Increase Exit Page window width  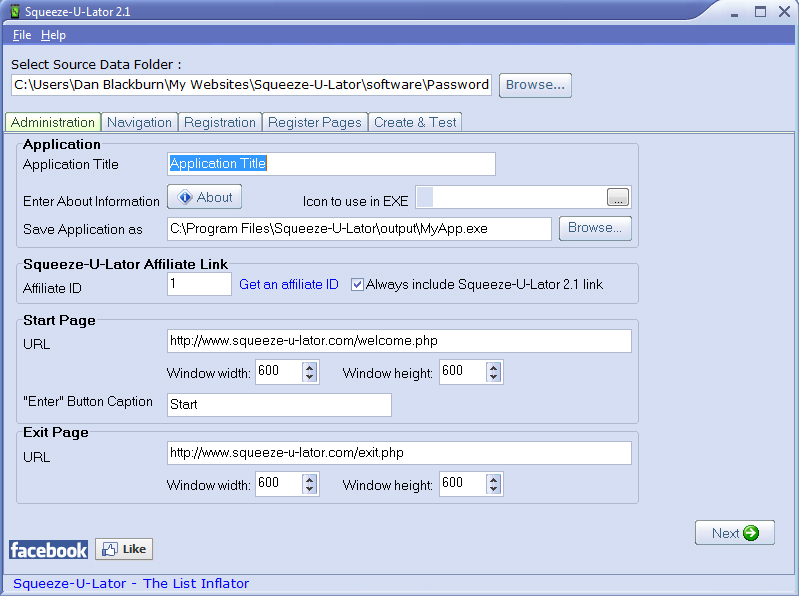click(x=310, y=479)
